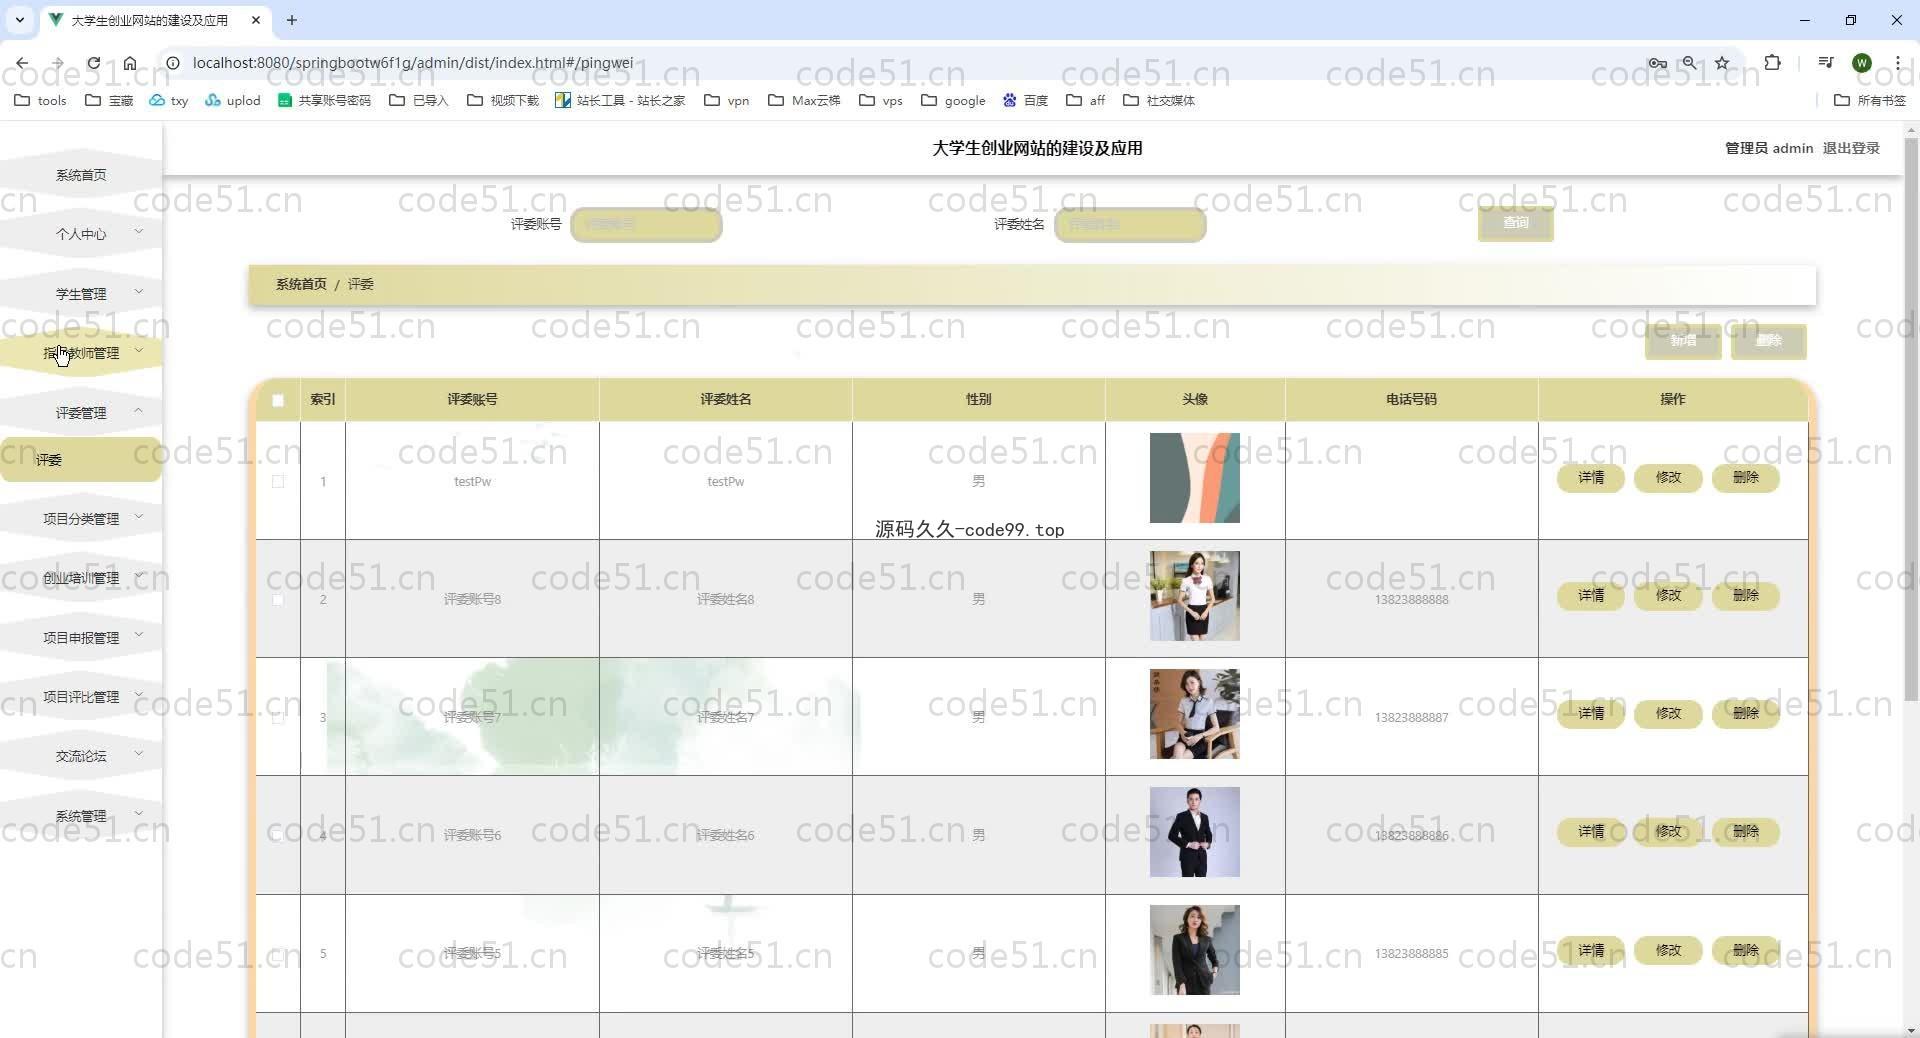Reload the page with the refresh icon

click(93, 63)
